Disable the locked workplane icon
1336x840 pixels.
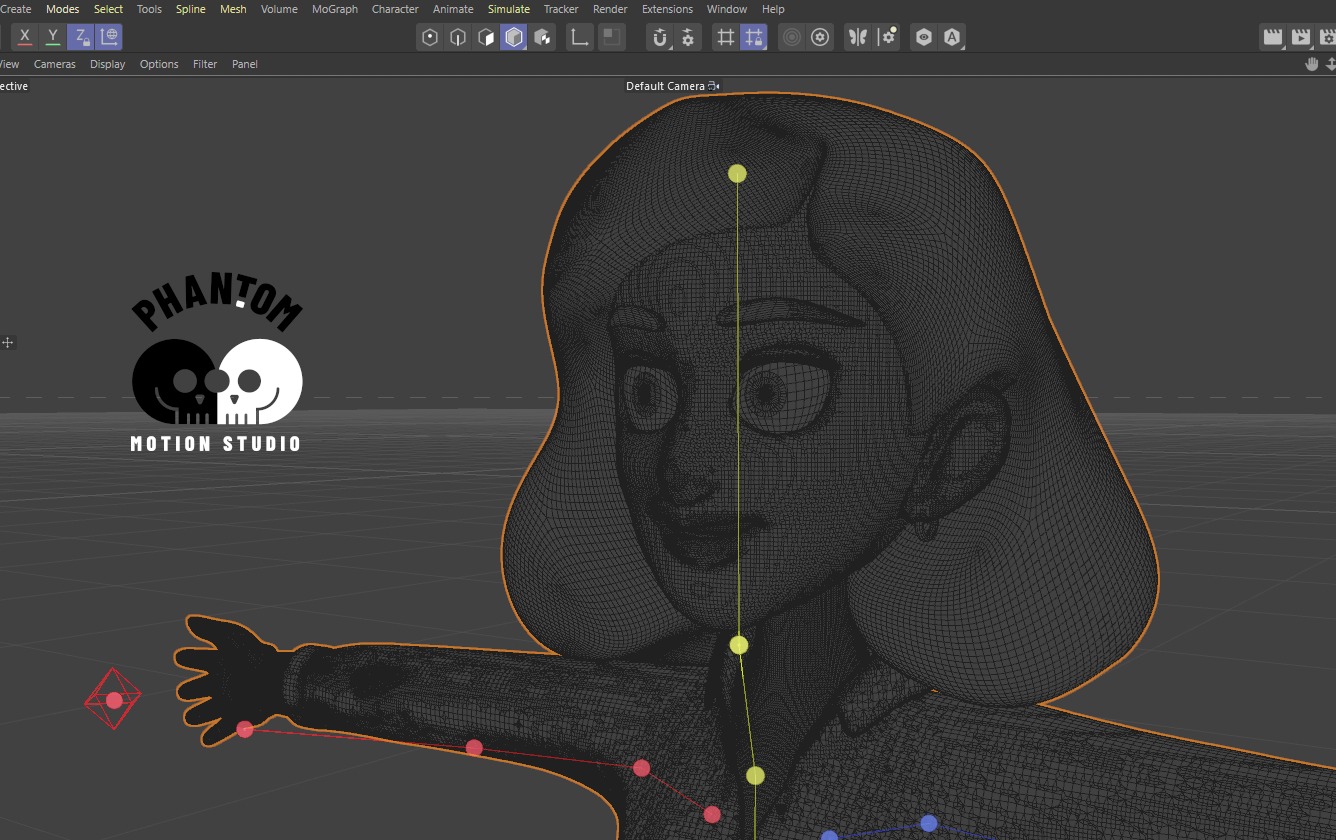pyautogui.click(x=754, y=38)
